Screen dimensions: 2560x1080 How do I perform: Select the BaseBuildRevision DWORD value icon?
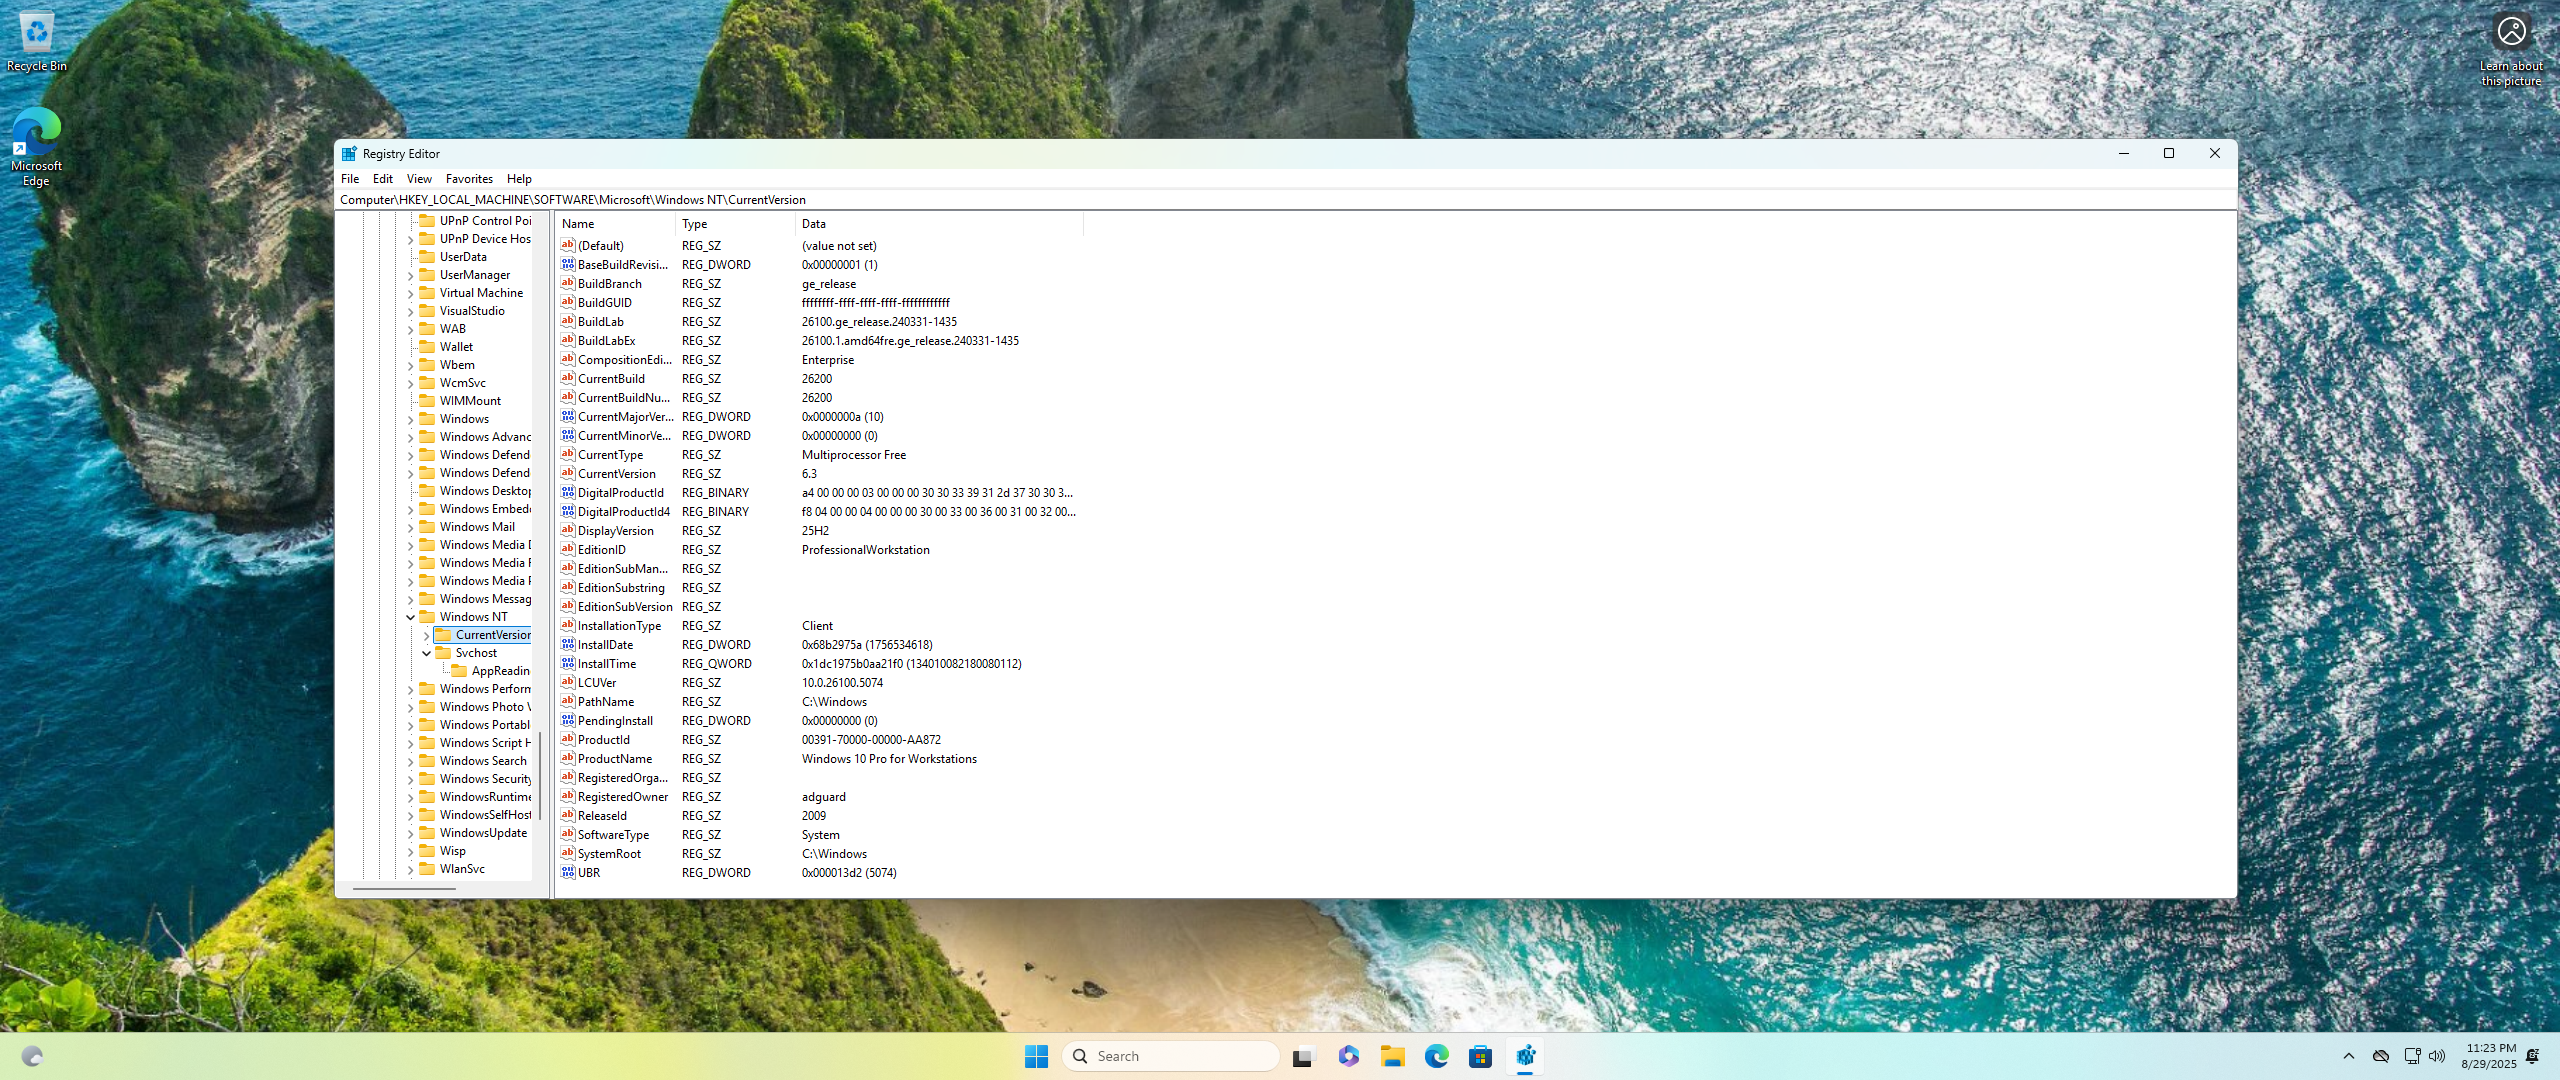point(568,265)
